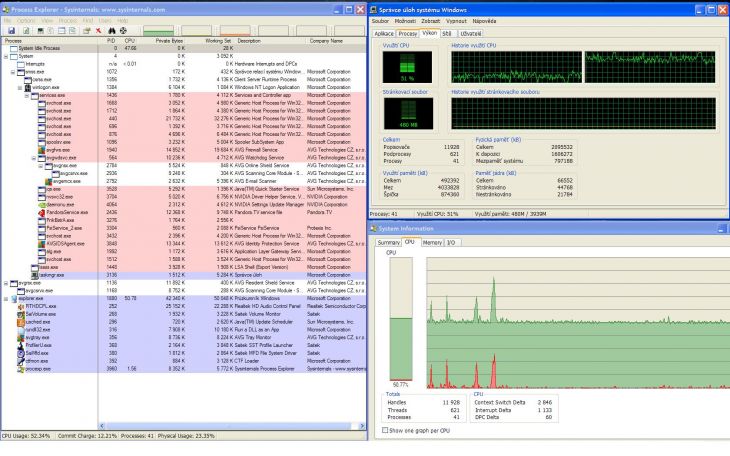Click the ctfmon.exe pen icon

click(21, 361)
